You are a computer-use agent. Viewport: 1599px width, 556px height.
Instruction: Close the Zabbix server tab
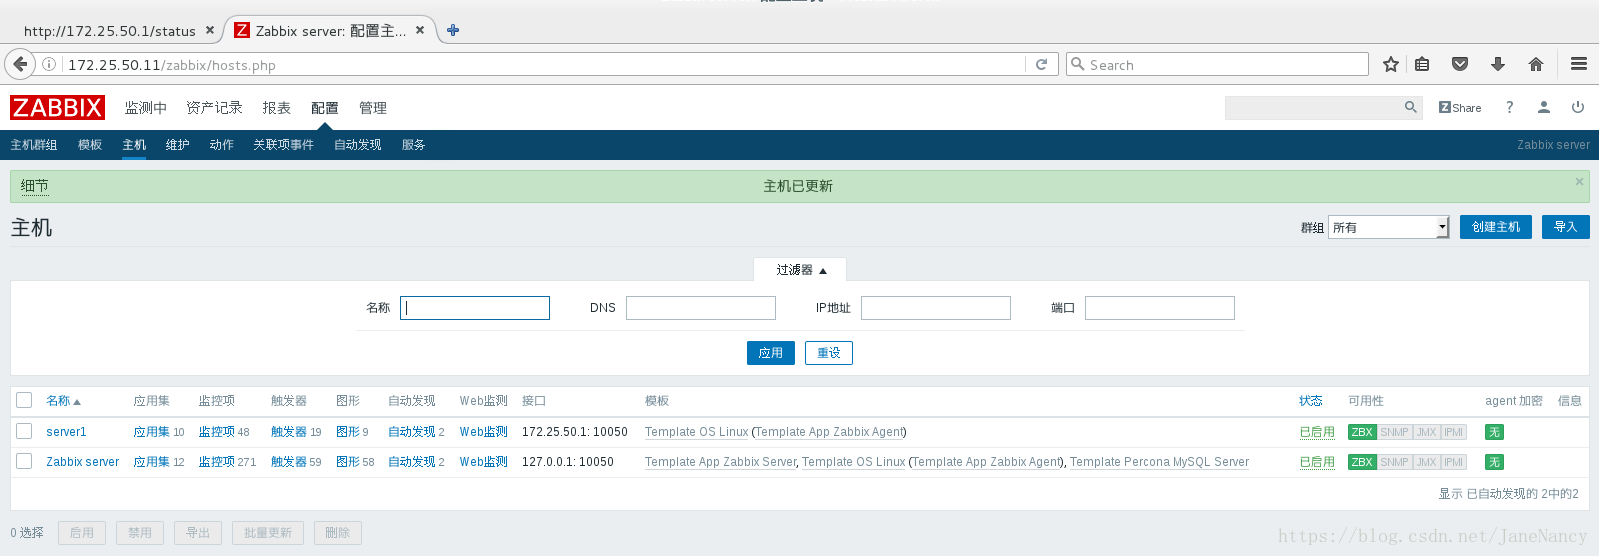[420, 30]
